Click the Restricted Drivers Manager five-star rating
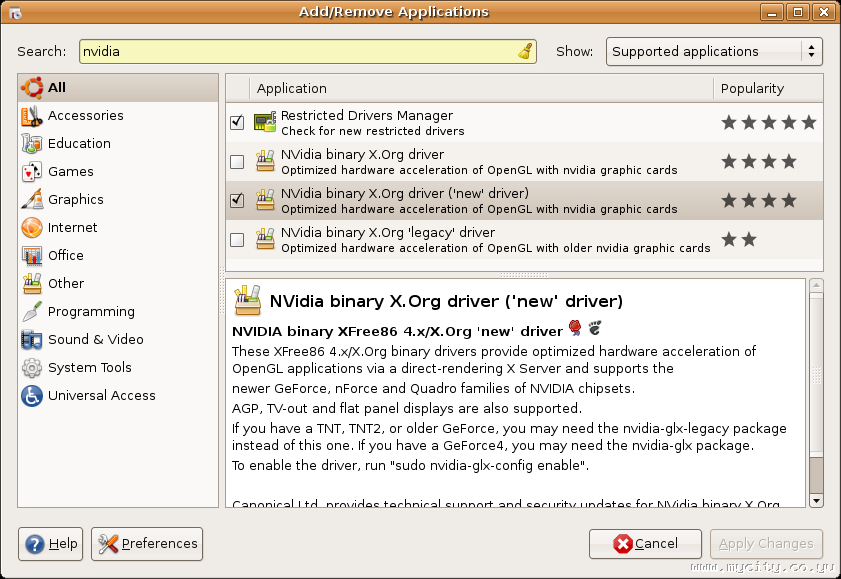841x579 pixels. point(769,122)
